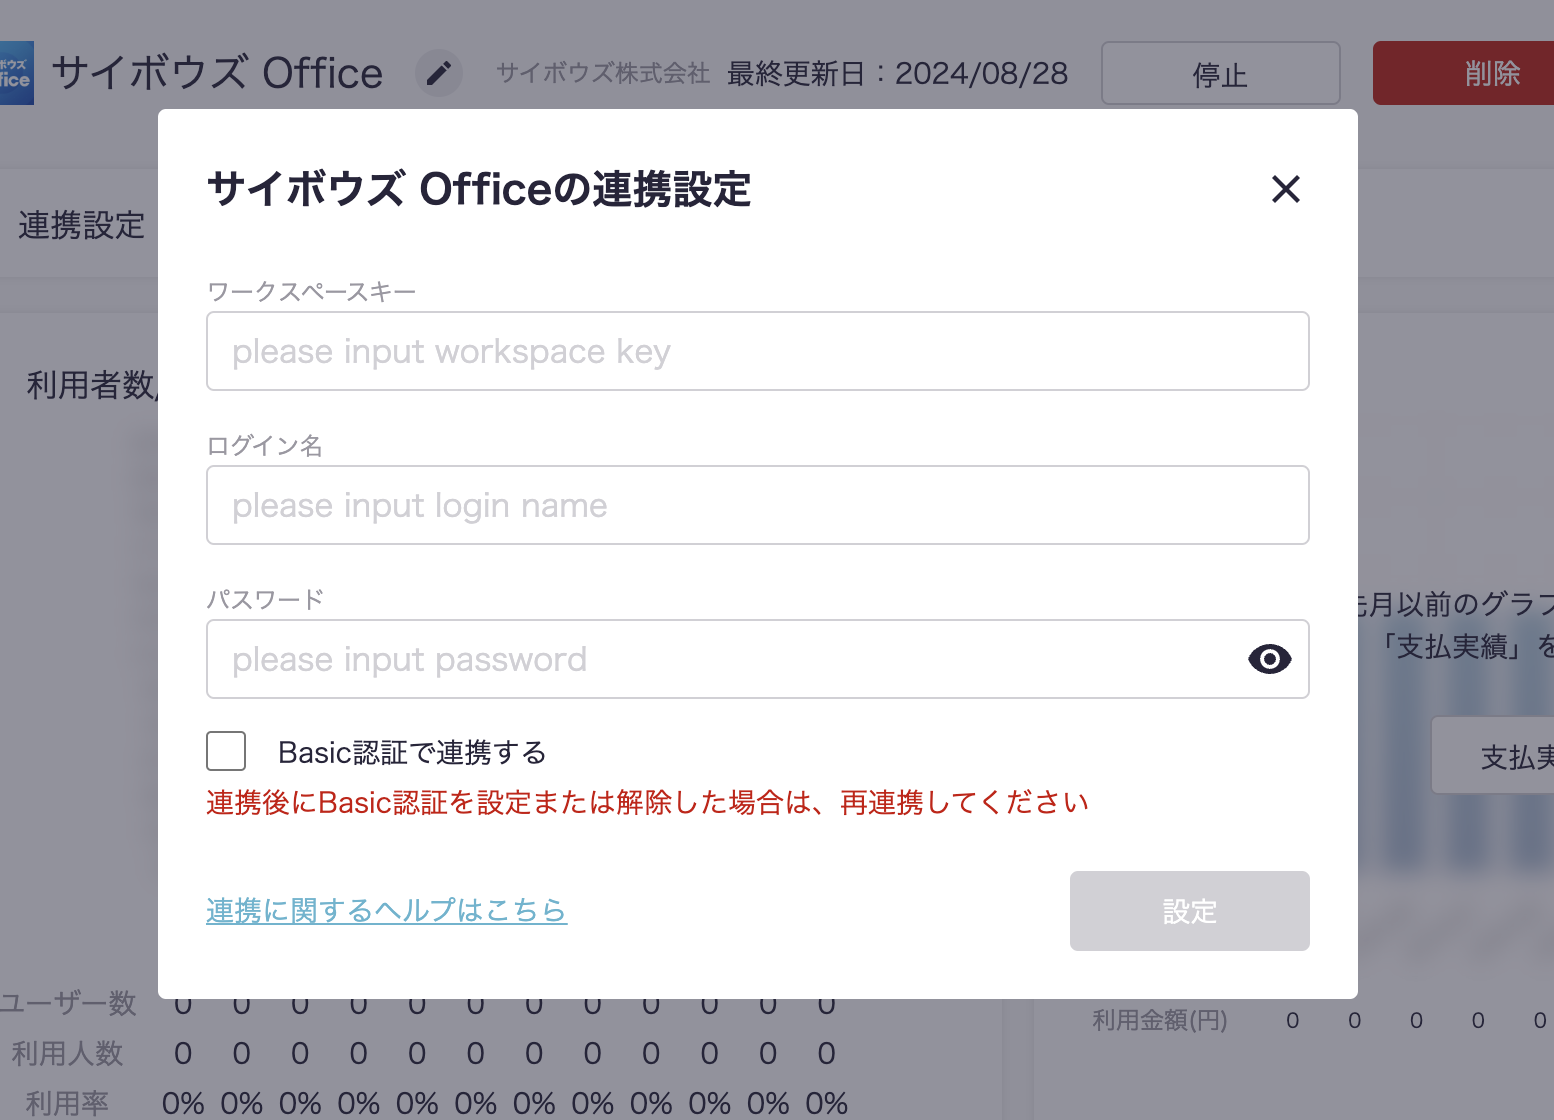Switch to the 連携設定 tab

point(81,225)
